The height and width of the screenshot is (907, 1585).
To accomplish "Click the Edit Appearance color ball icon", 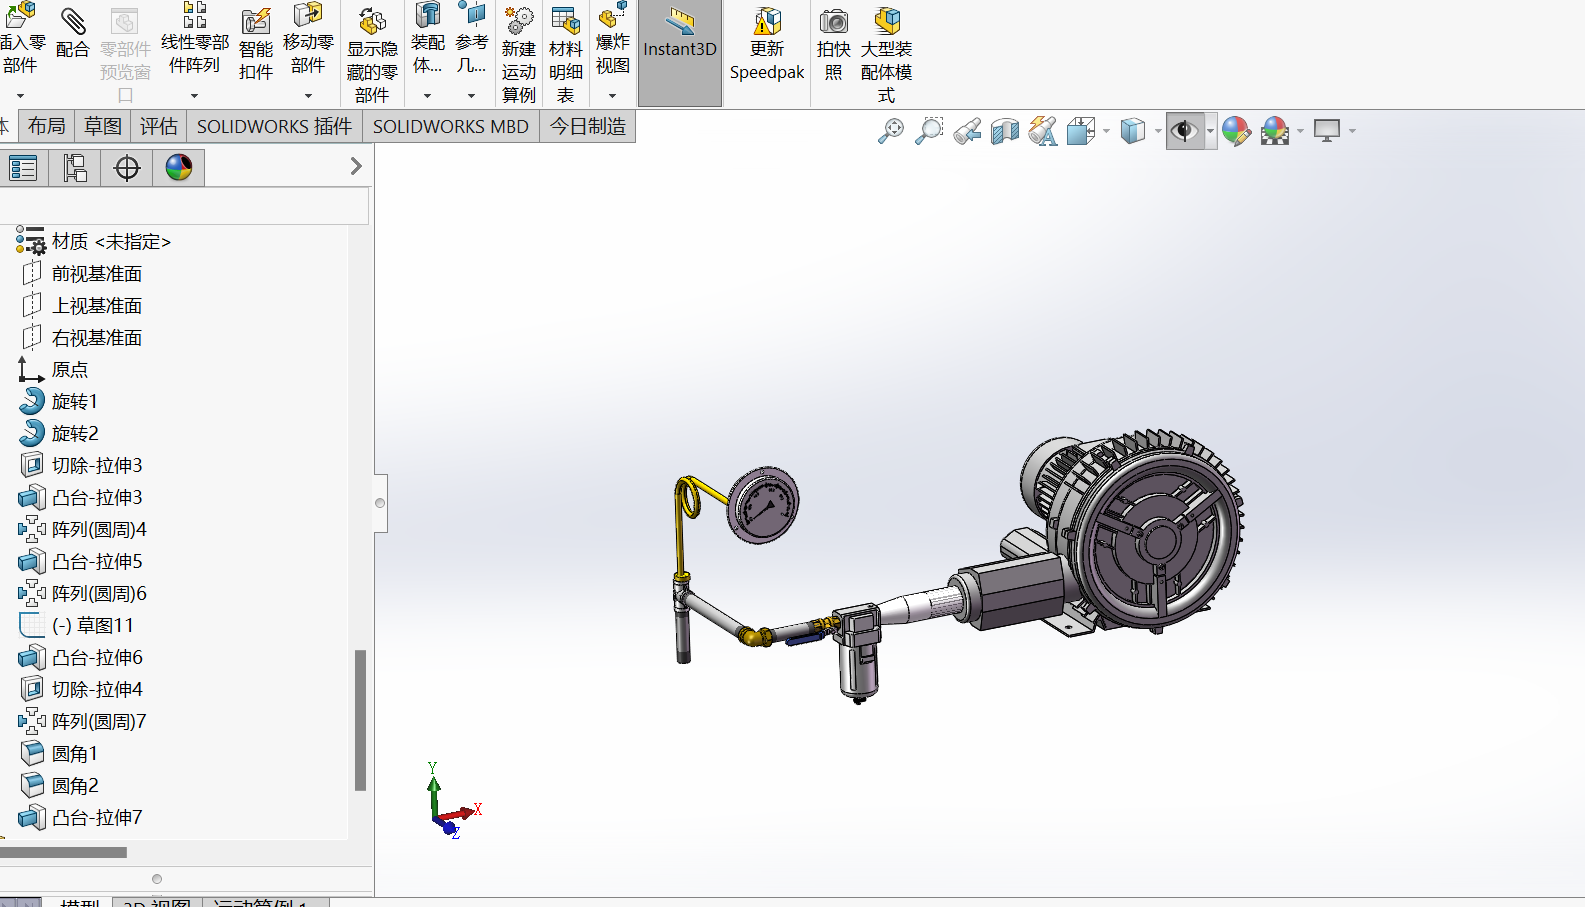I will coord(1237,131).
